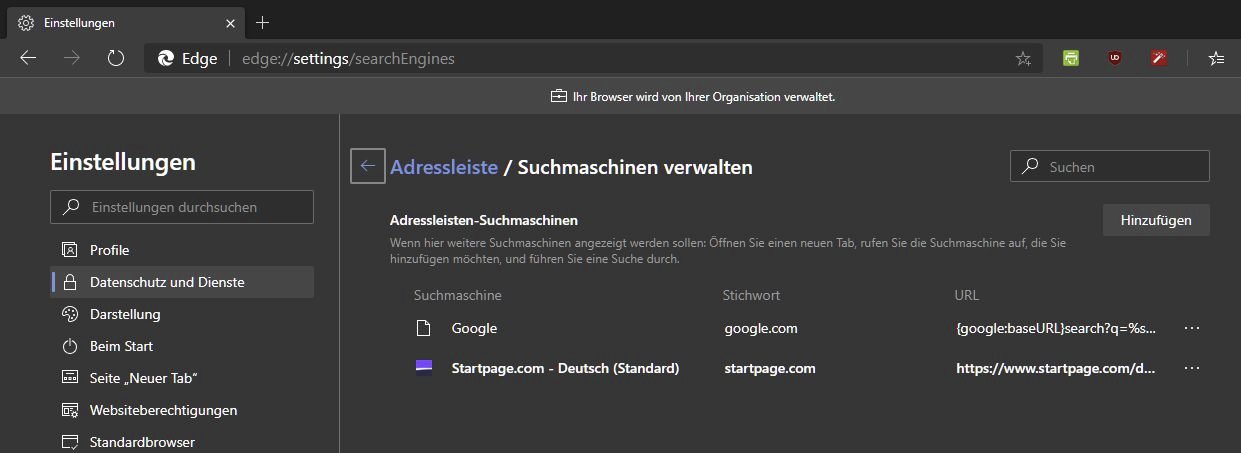The width and height of the screenshot is (1241, 453).
Task: Click the forward navigation arrow
Action: pos(72,59)
